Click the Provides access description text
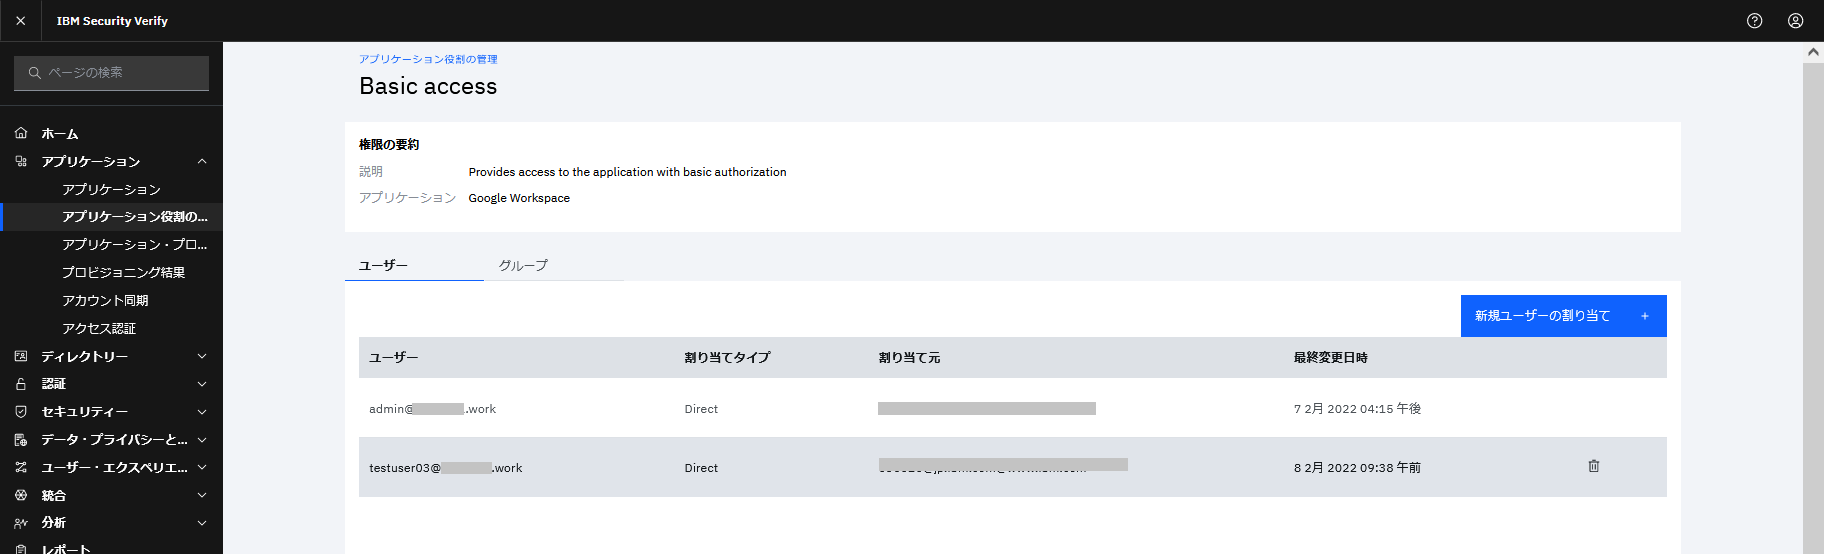This screenshot has height=554, width=1824. tap(627, 172)
